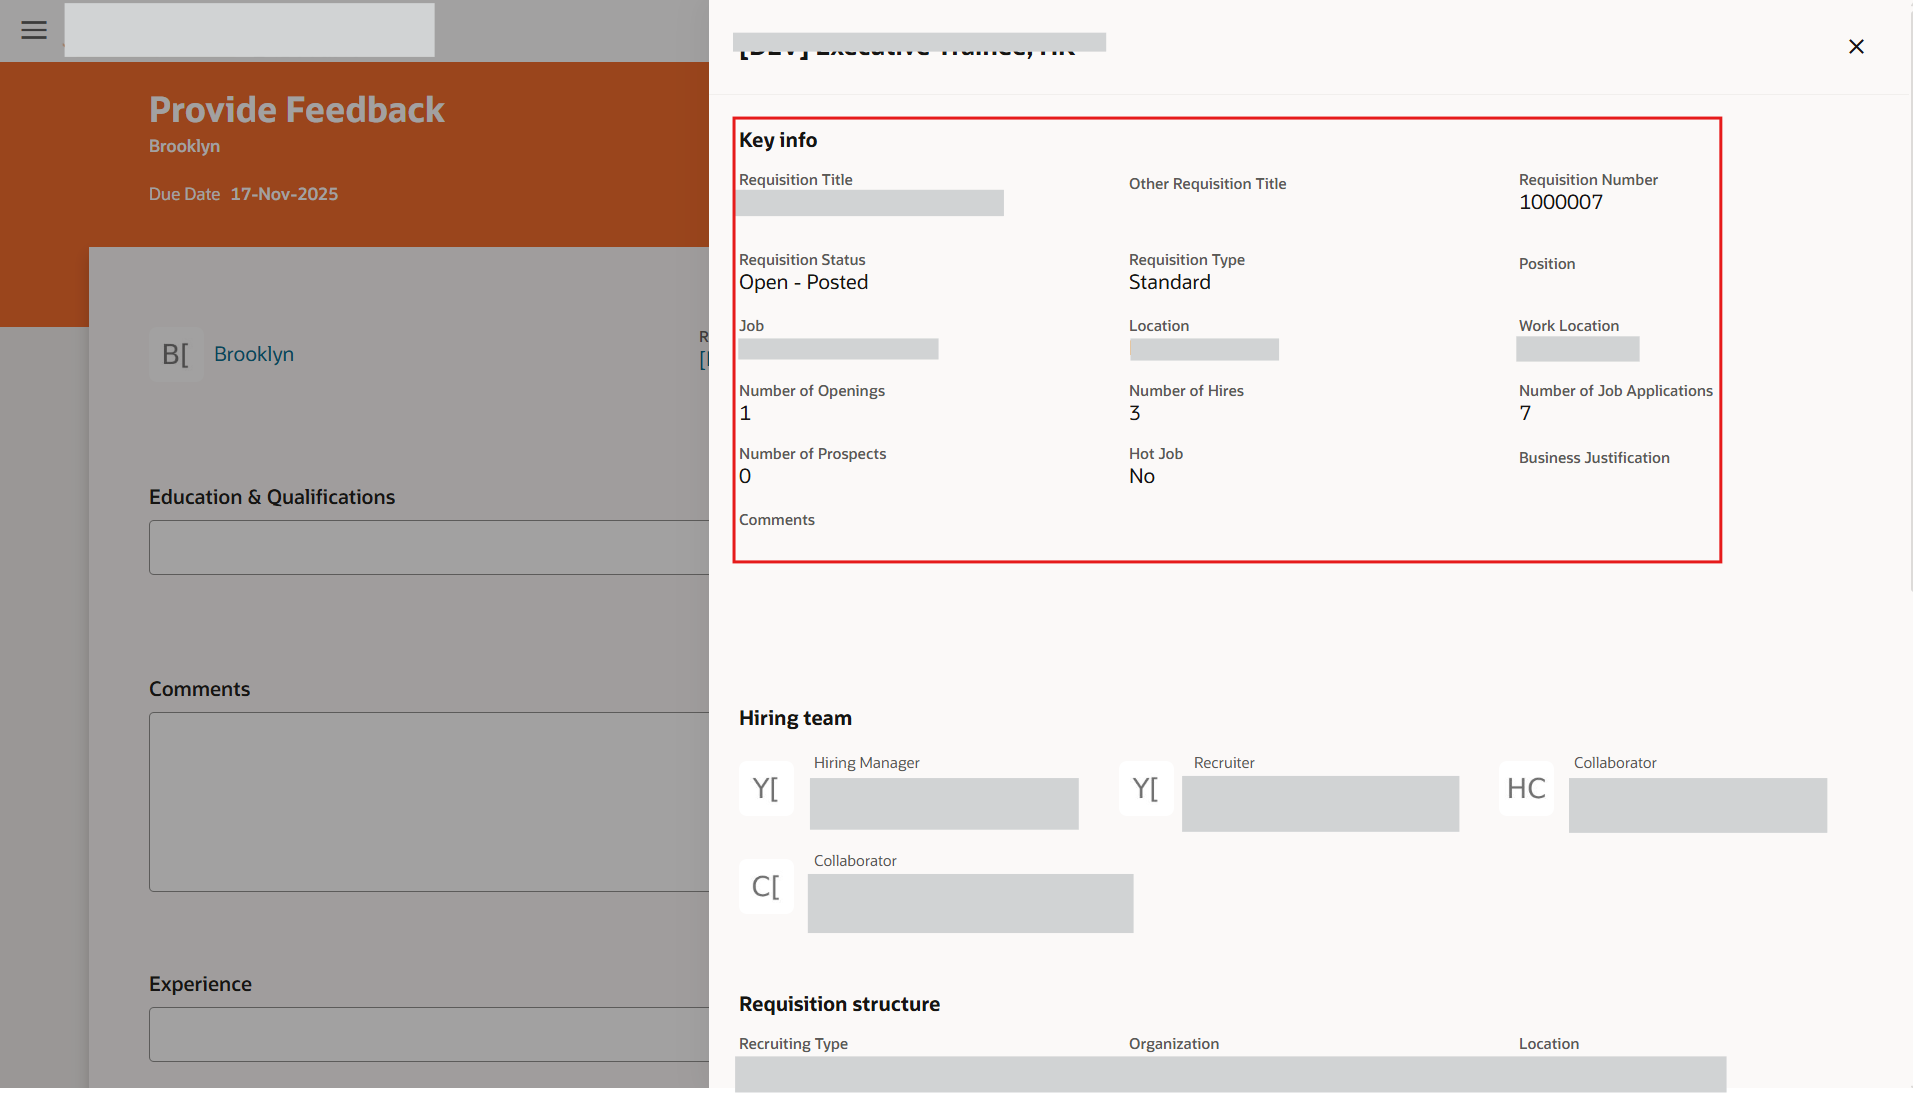
Task: Click the Number of Openings label
Action: [x=811, y=391]
